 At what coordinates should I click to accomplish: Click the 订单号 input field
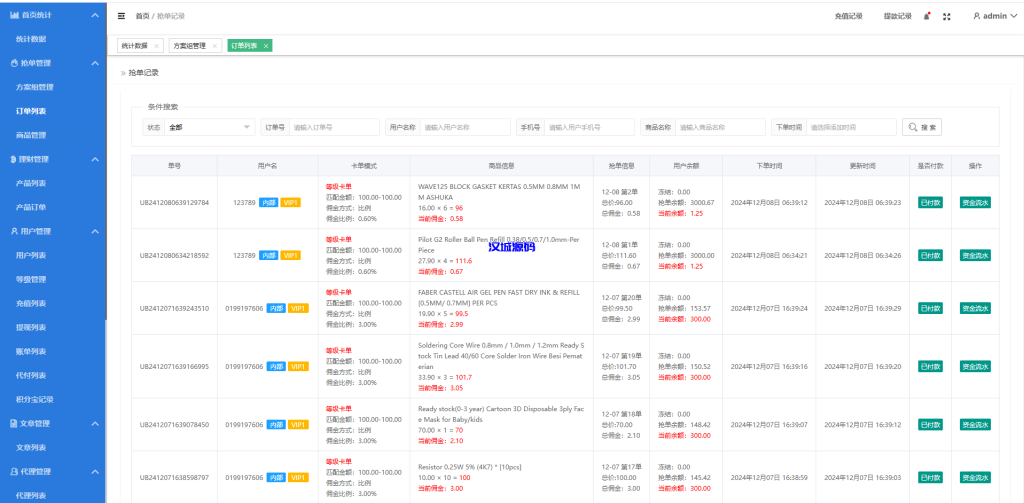click(334, 127)
